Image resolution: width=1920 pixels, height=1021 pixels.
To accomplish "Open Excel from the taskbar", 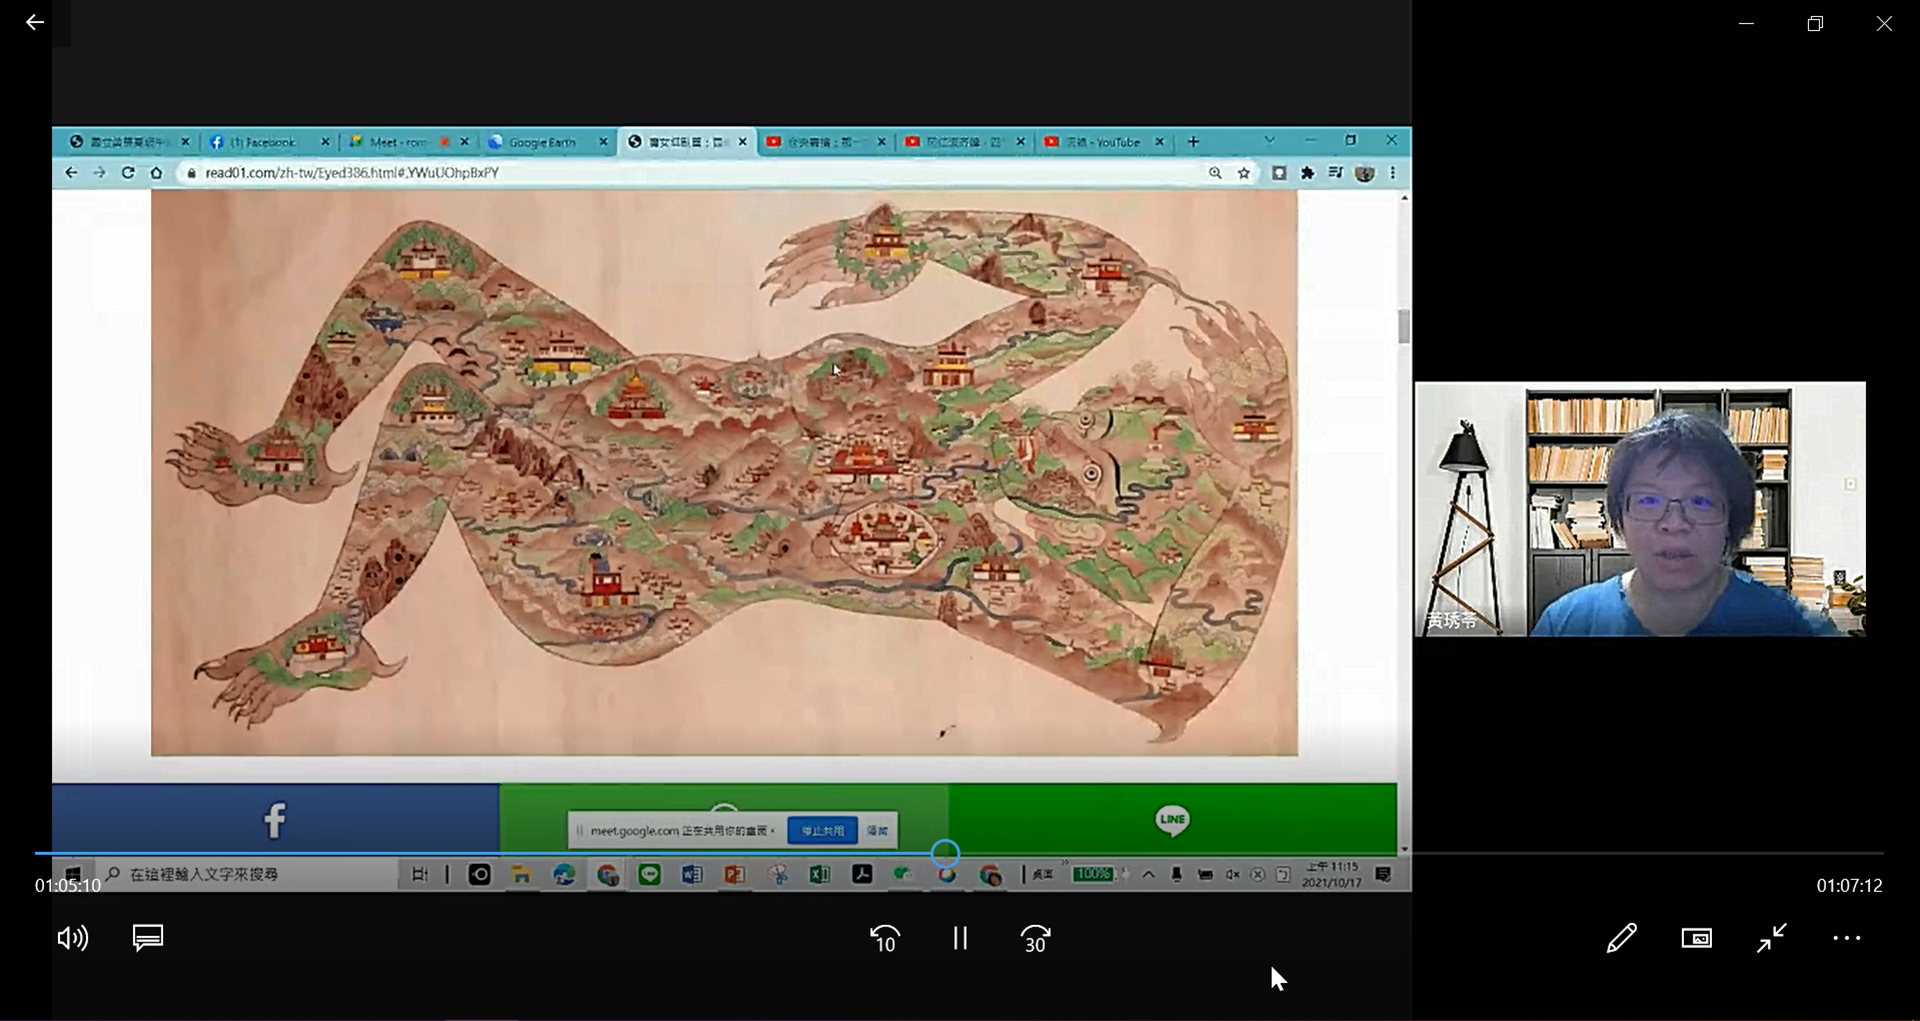I will [819, 874].
